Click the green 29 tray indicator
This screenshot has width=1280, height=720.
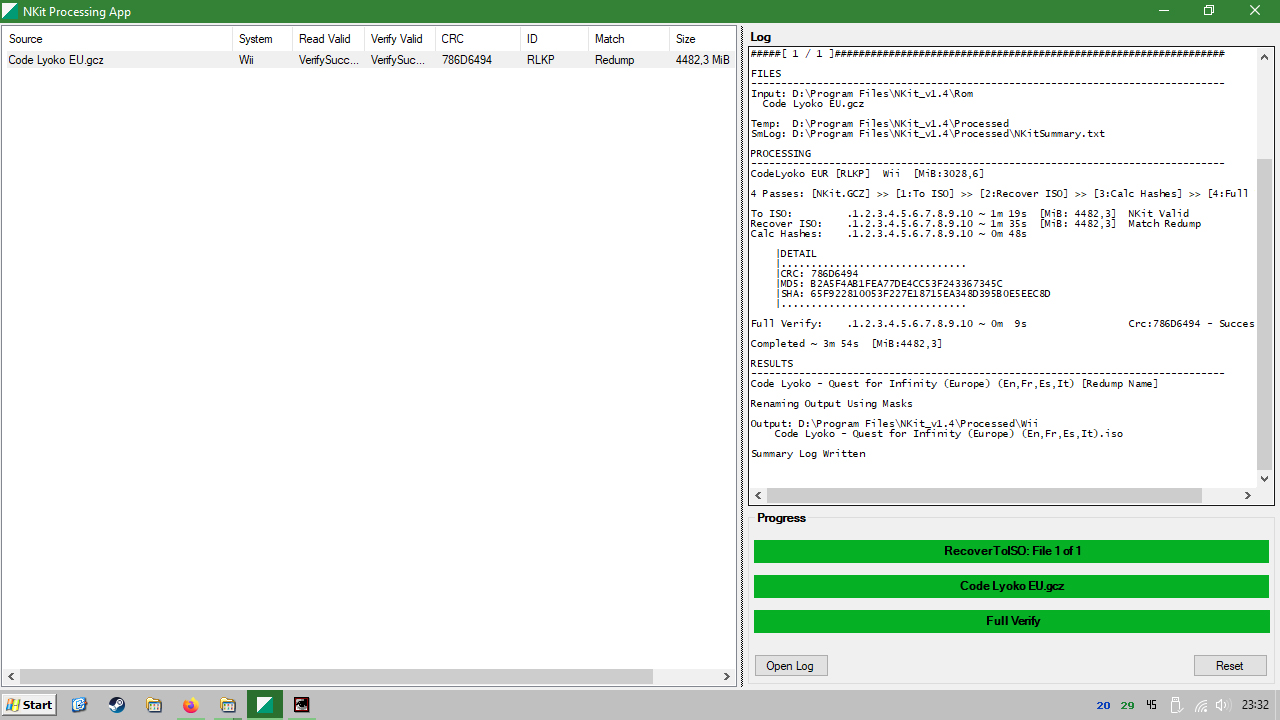pos(1128,705)
